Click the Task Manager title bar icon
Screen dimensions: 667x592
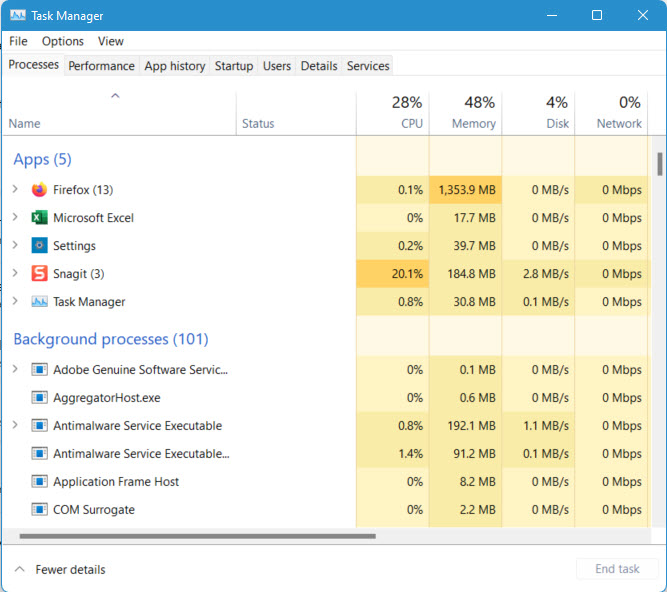[x=18, y=16]
